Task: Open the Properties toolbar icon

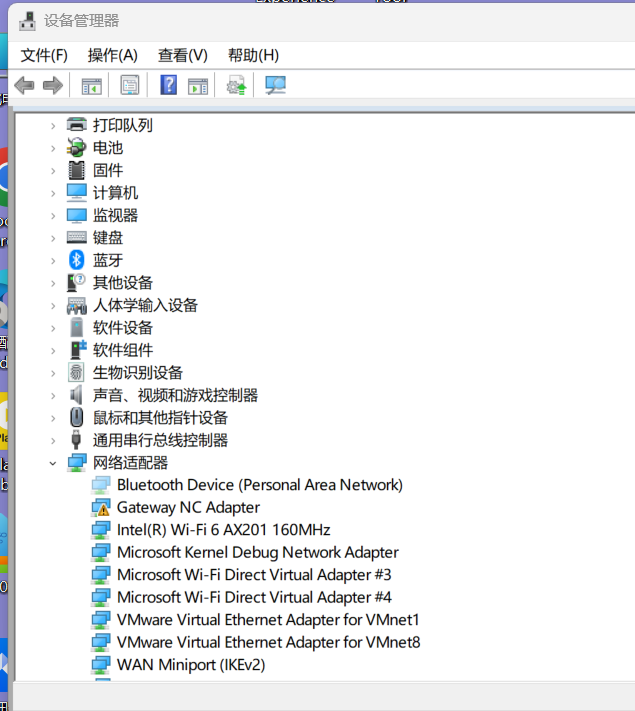Action: point(130,85)
